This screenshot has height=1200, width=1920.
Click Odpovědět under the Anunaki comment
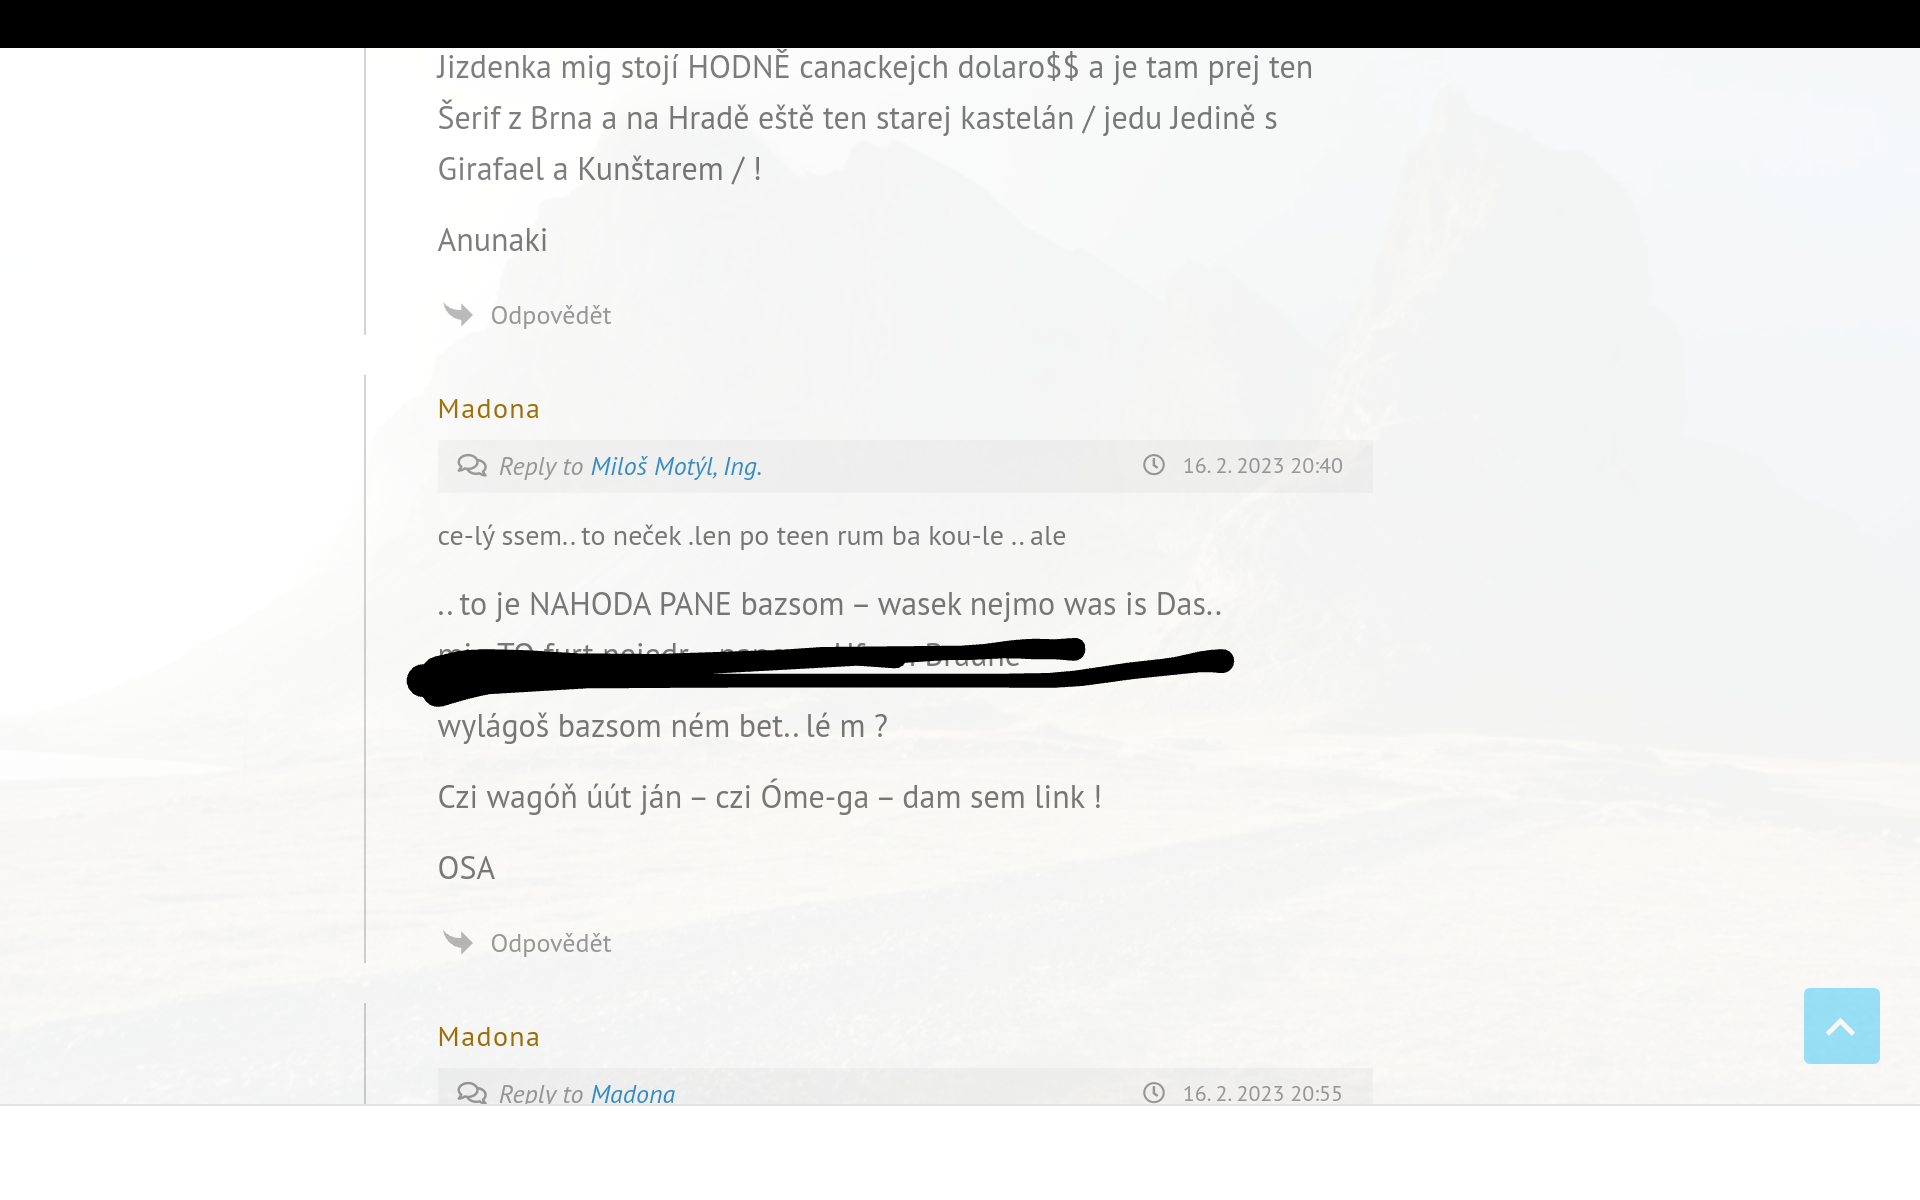click(551, 315)
